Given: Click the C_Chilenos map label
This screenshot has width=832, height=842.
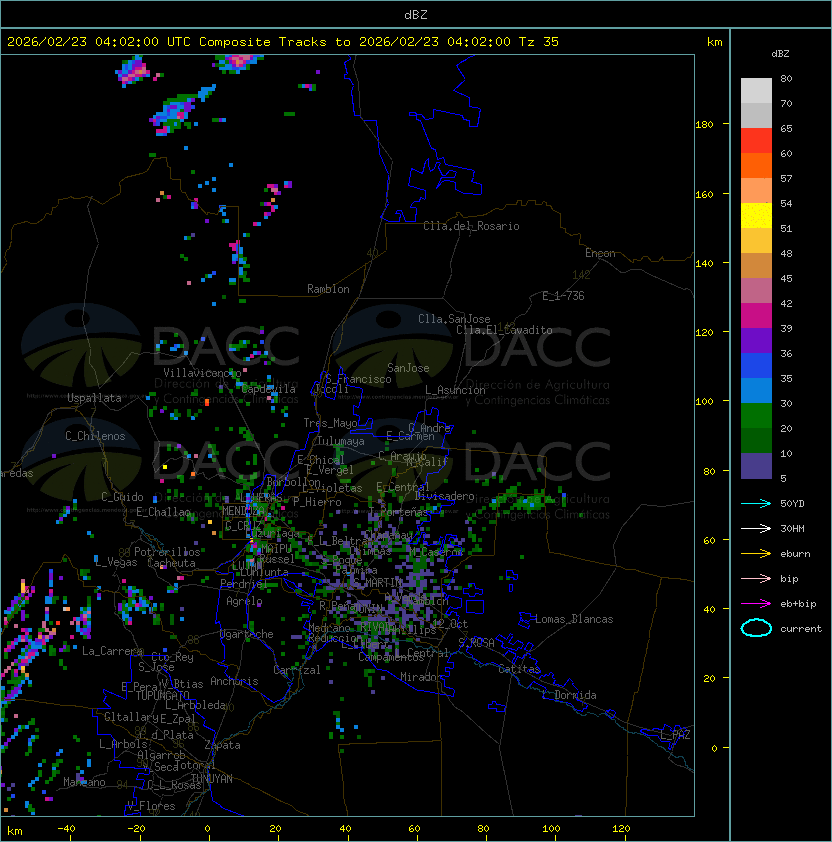Looking at the screenshot, I should coord(95,436).
